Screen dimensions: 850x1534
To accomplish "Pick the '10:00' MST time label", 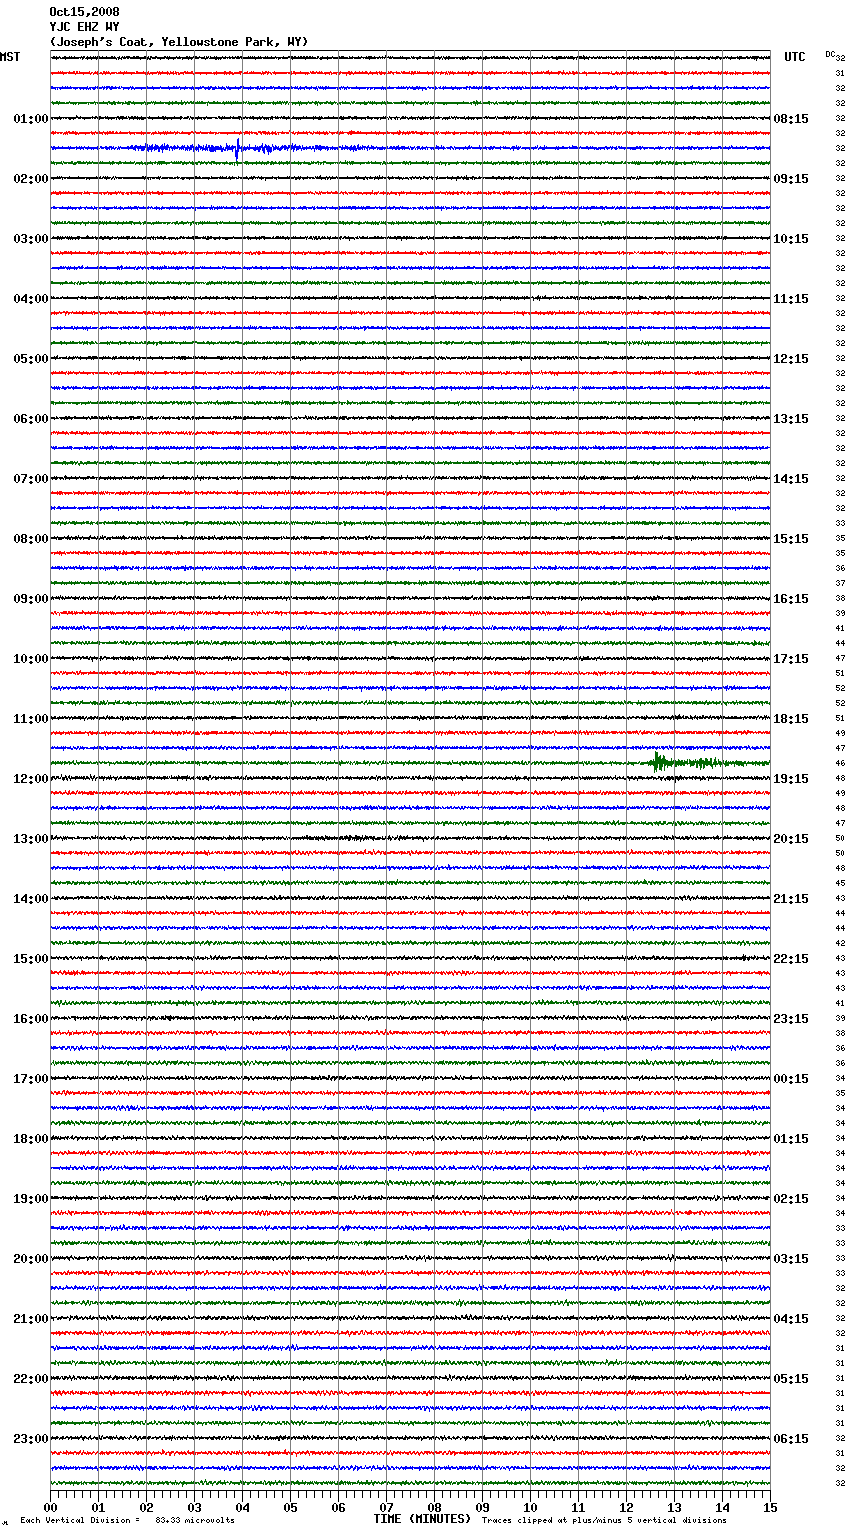I will click(x=31, y=659).
